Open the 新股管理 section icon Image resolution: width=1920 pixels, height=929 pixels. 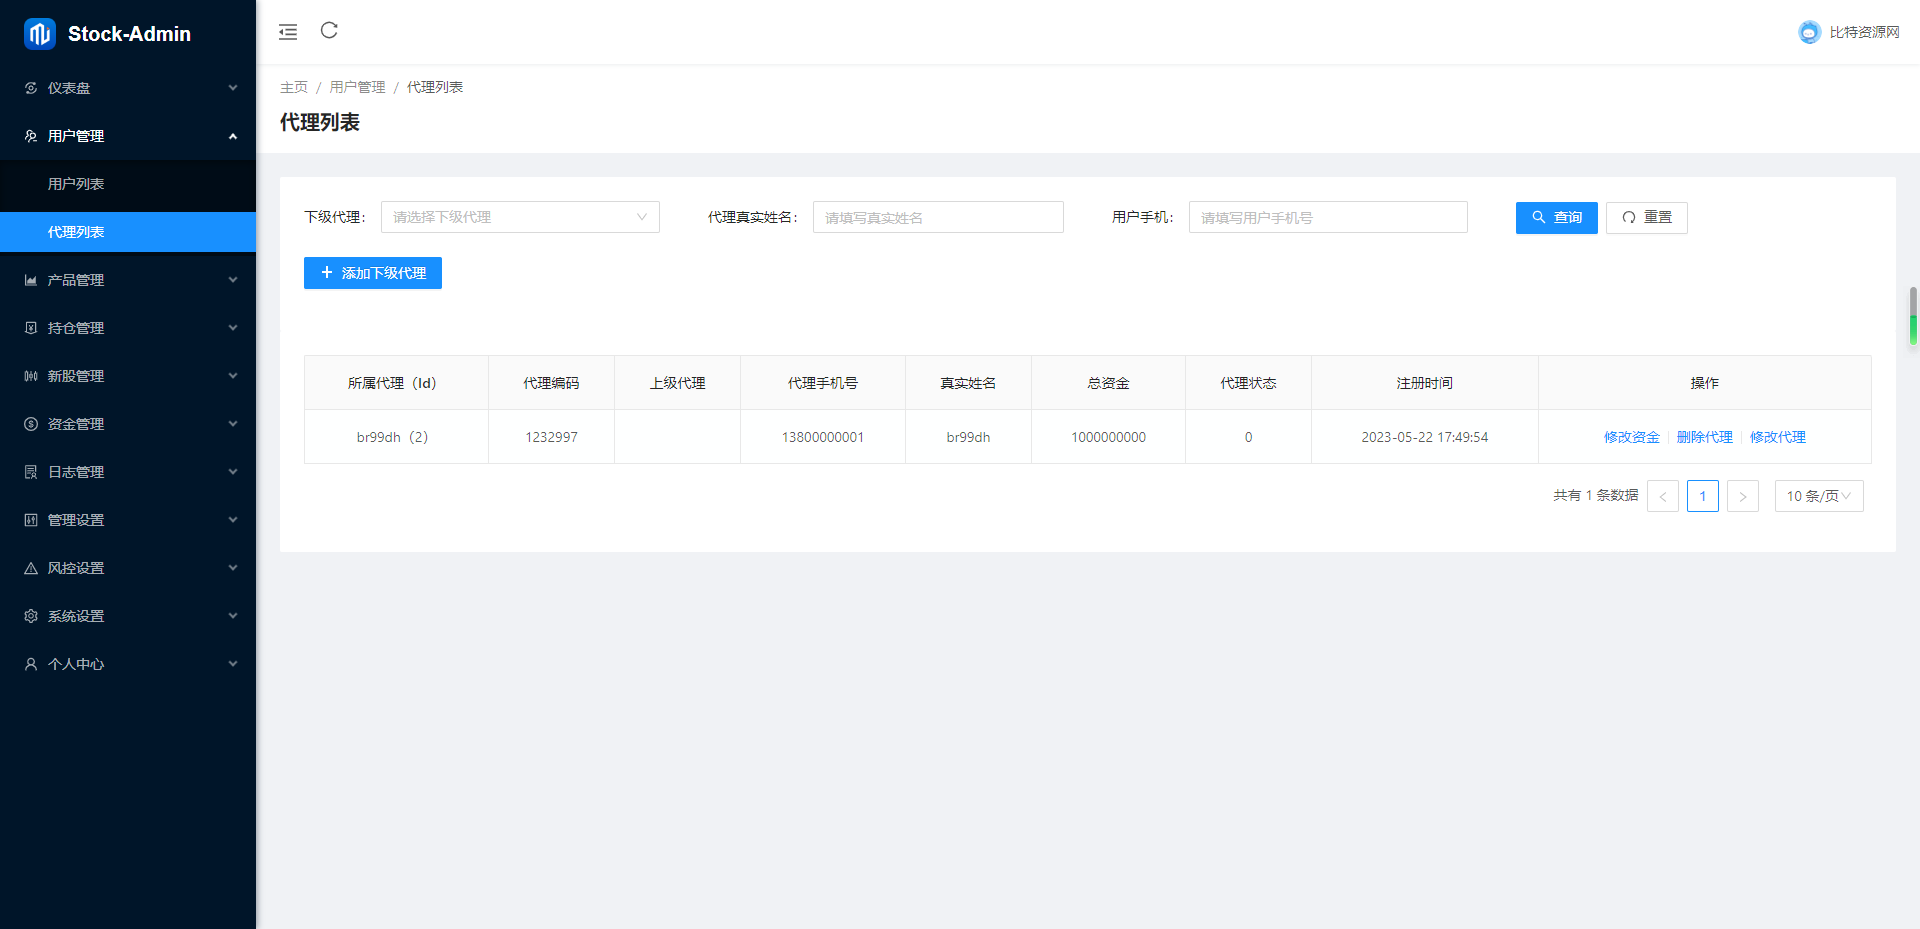[30, 375]
